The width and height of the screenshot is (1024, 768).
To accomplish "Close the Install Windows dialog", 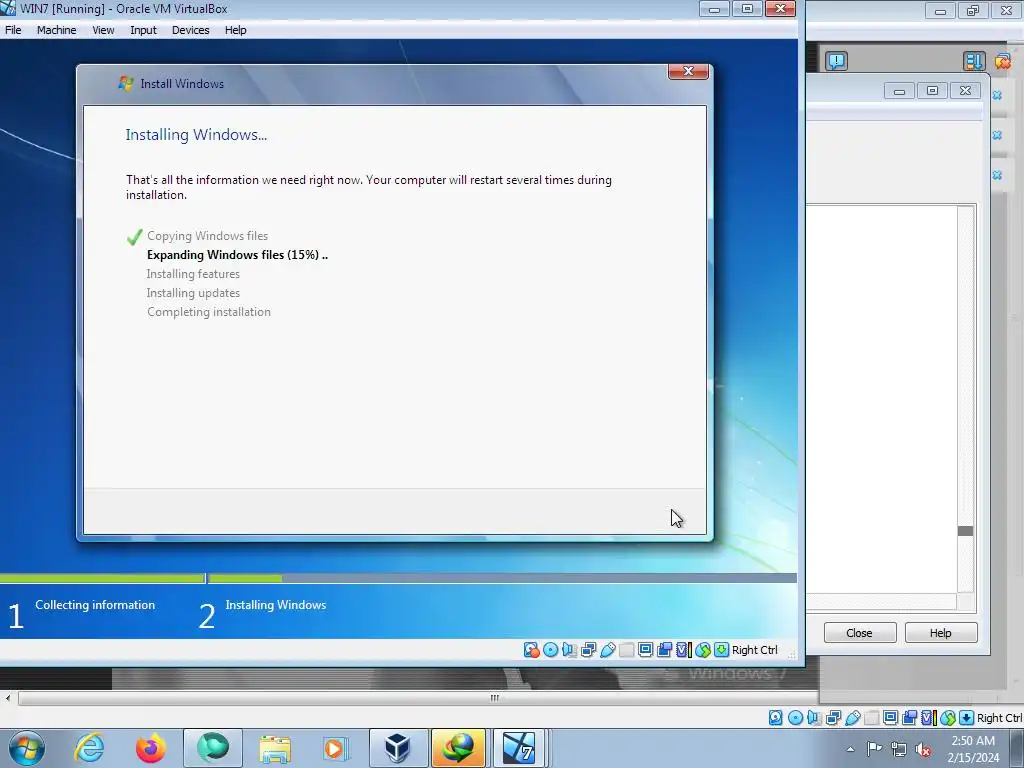I will (x=688, y=71).
